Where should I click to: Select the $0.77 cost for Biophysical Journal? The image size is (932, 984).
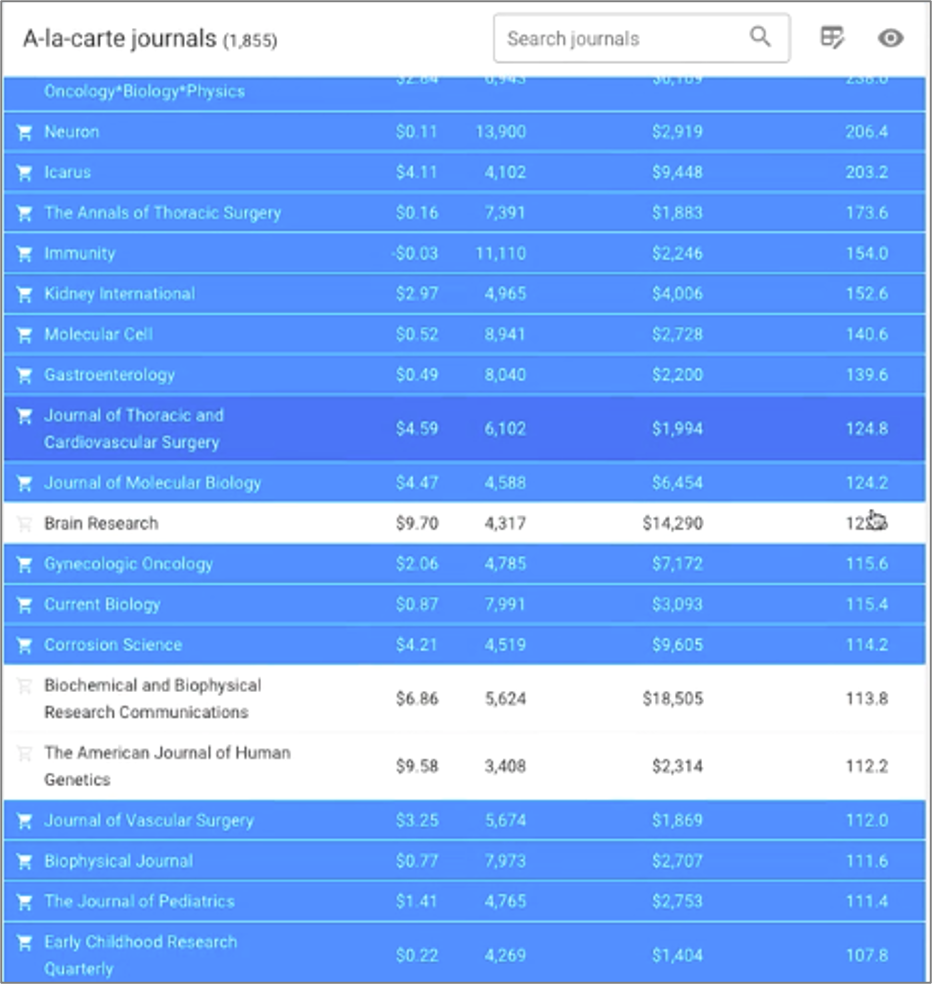pyautogui.click(x=417, y=861)
